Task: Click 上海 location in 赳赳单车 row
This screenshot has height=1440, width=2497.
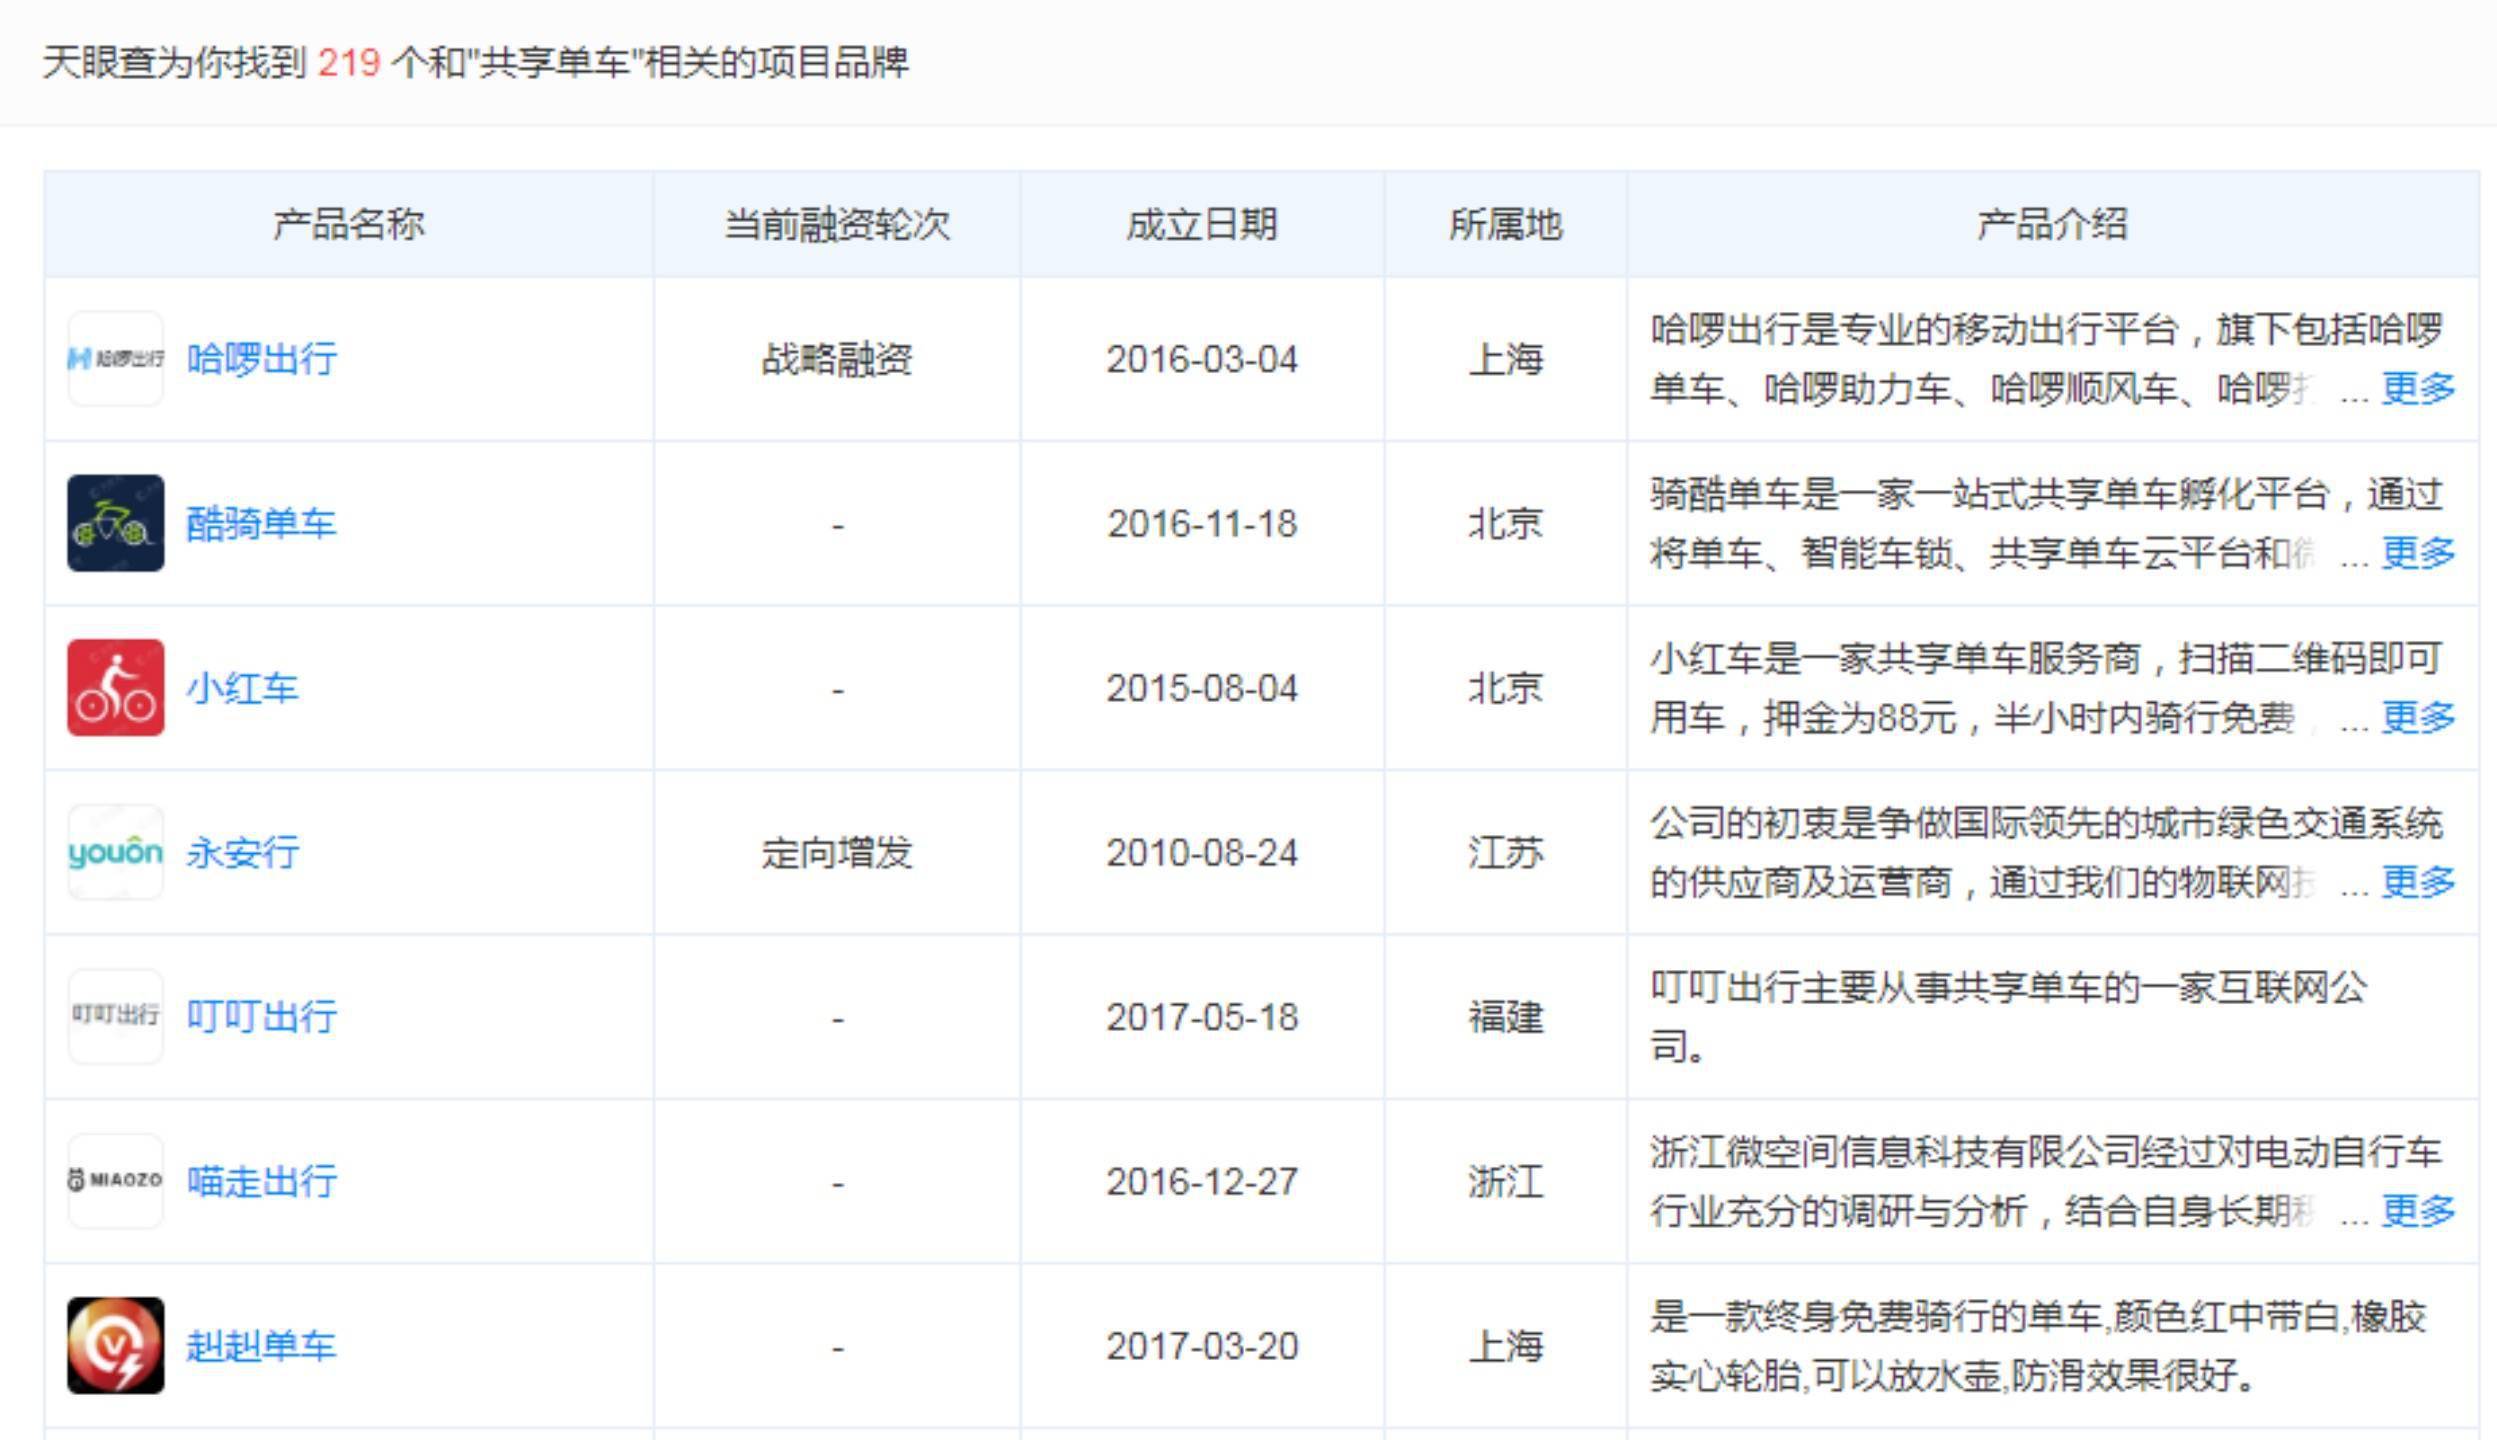Action: click(x=1506, y=1346)
